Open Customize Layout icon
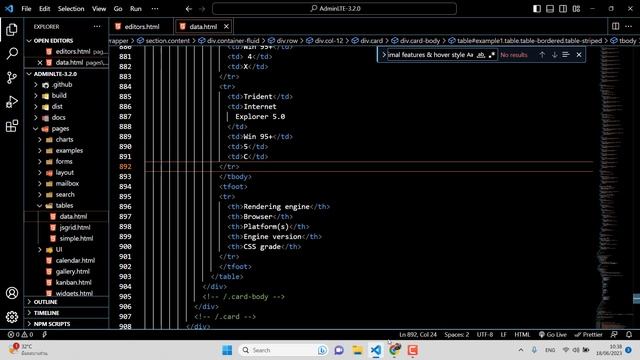The height and width of the screenshot is (360, 640). 576,9
